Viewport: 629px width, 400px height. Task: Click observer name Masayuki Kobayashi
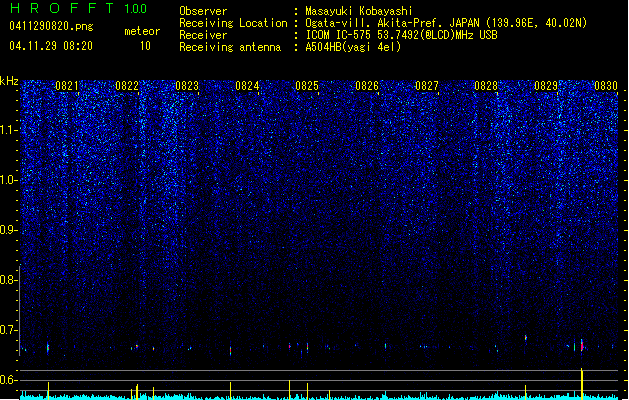pyautogui.click(x=359, y=11)
